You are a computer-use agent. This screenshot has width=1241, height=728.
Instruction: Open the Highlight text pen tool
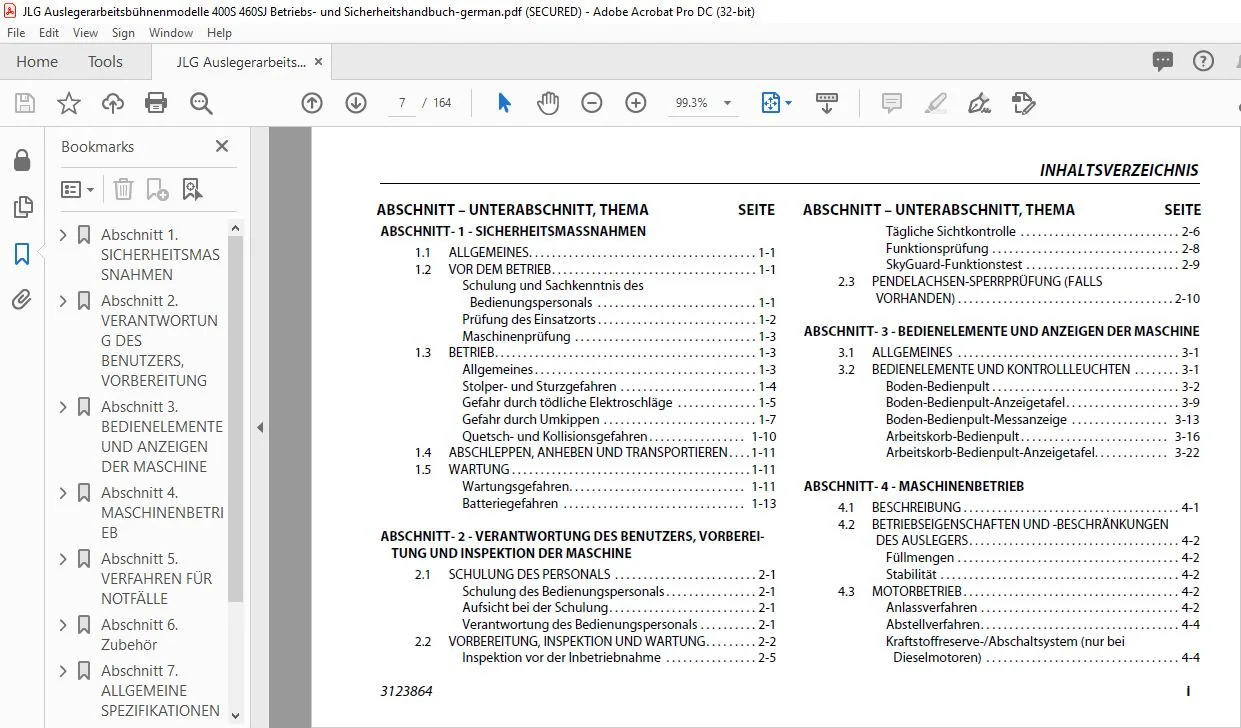click(936, 103)
